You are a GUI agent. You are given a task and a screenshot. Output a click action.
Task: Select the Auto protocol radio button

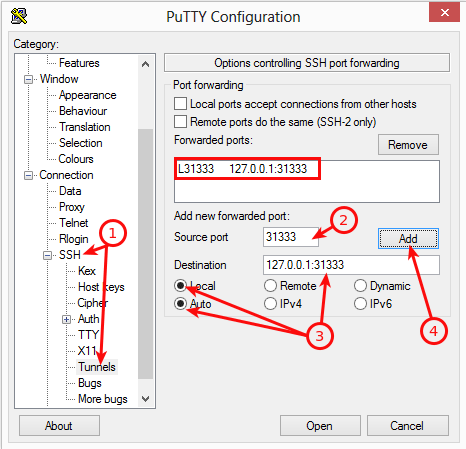[x=180, y=304]
